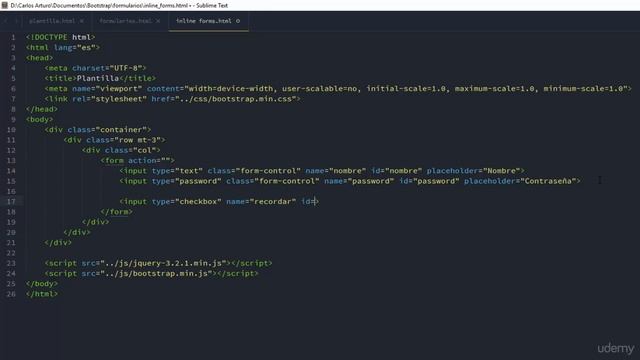The image size is (640, 360).
Task: Click the user-scalable=no value text
Action: pos(319,88)
